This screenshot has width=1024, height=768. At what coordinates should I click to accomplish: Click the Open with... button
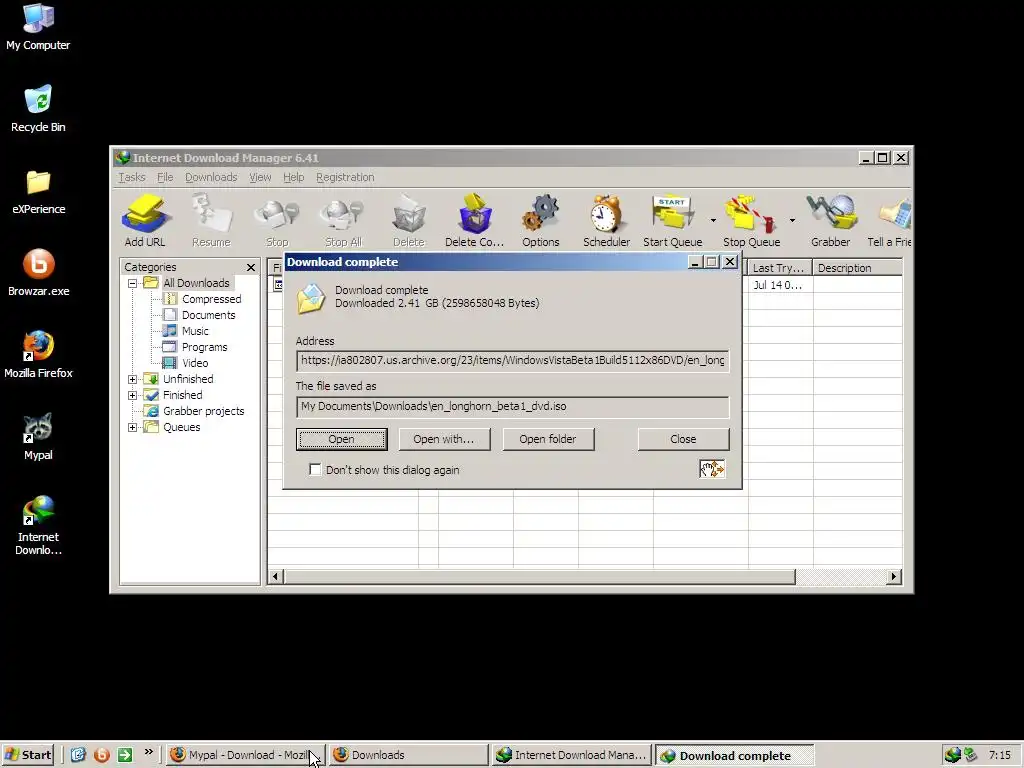coord(444,439)
